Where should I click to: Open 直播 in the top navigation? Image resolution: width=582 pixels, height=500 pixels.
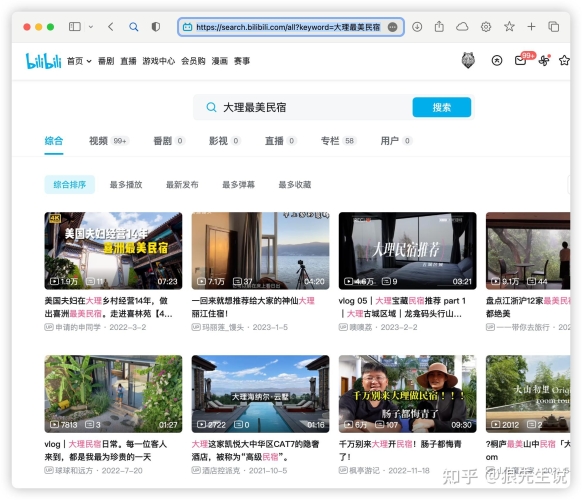[x=128, y=61]
